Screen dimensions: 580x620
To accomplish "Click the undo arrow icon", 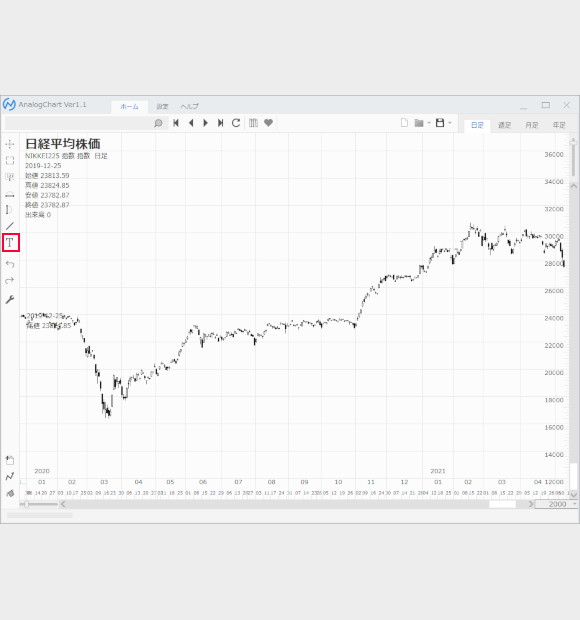I will (10, 264).
